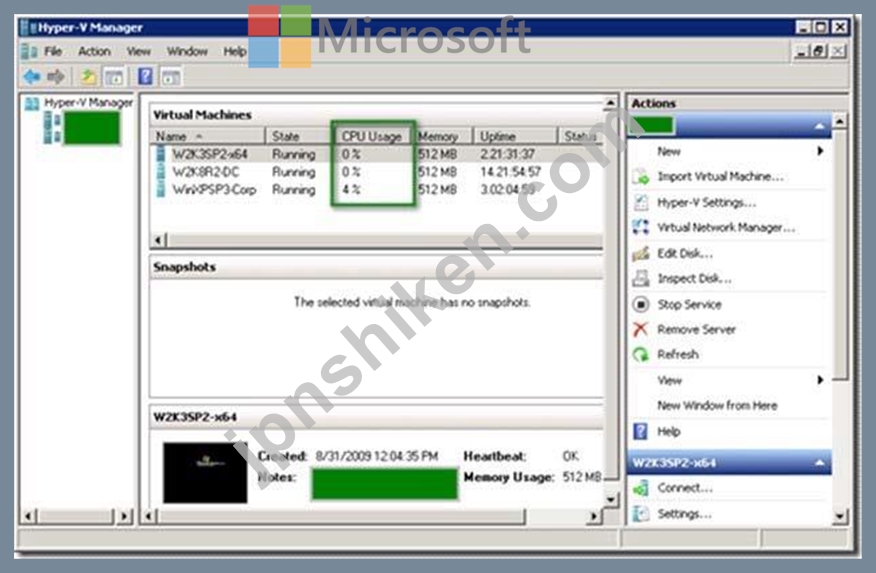Click the Help icon in Actions pane

[641, 431]
